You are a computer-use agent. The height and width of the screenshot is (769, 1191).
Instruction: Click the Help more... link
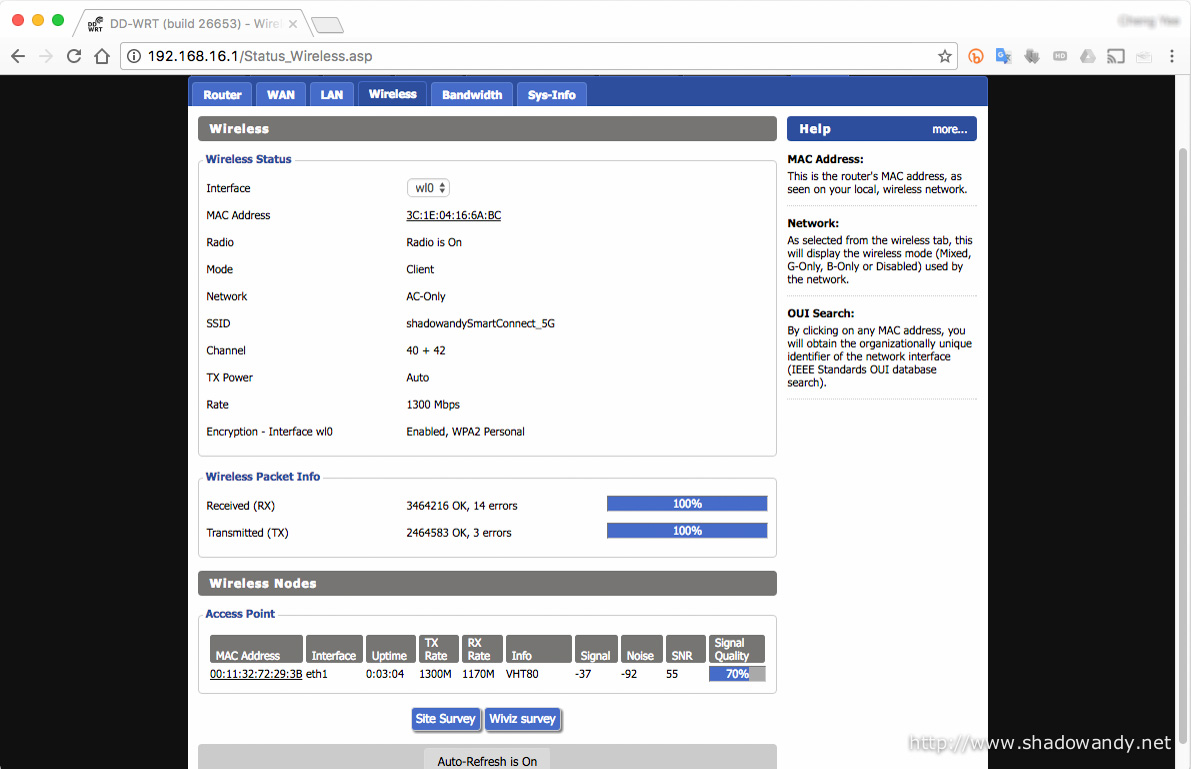949,129
